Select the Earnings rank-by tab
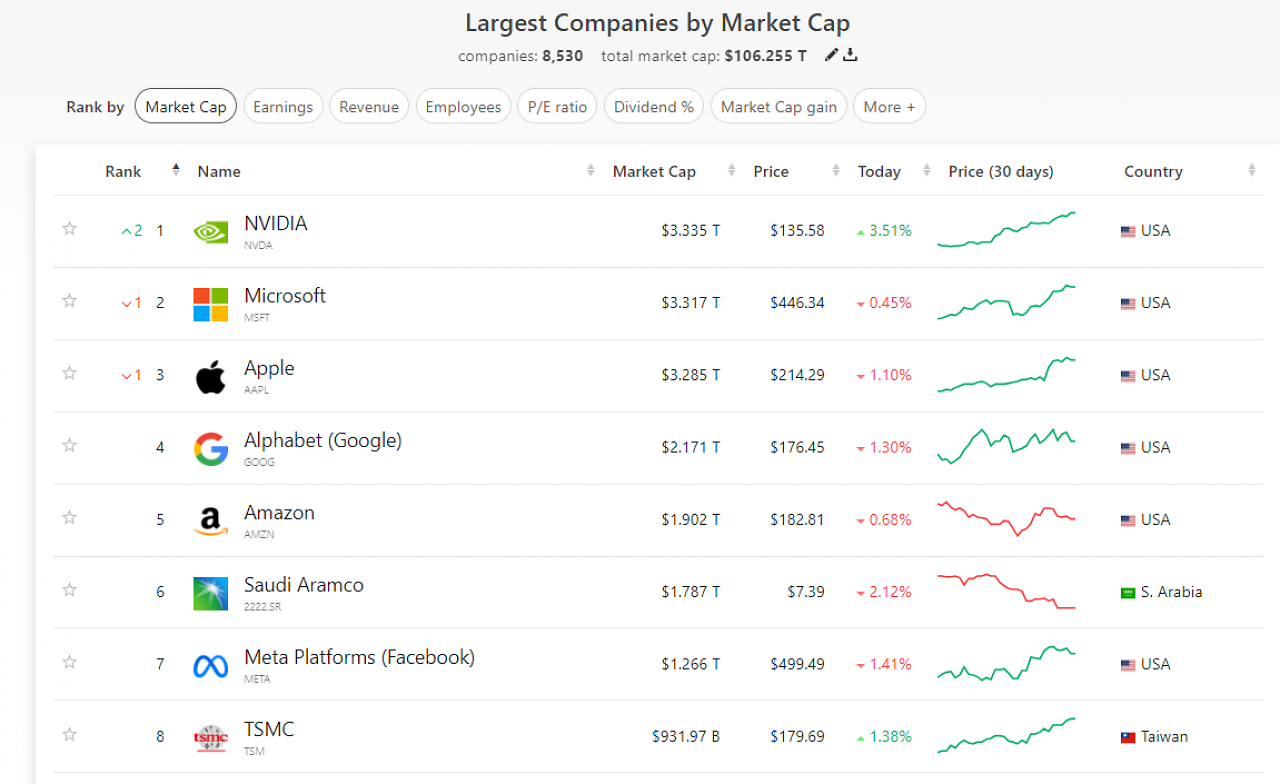This screenshot has width=1280, height=784. click(283, 107)
